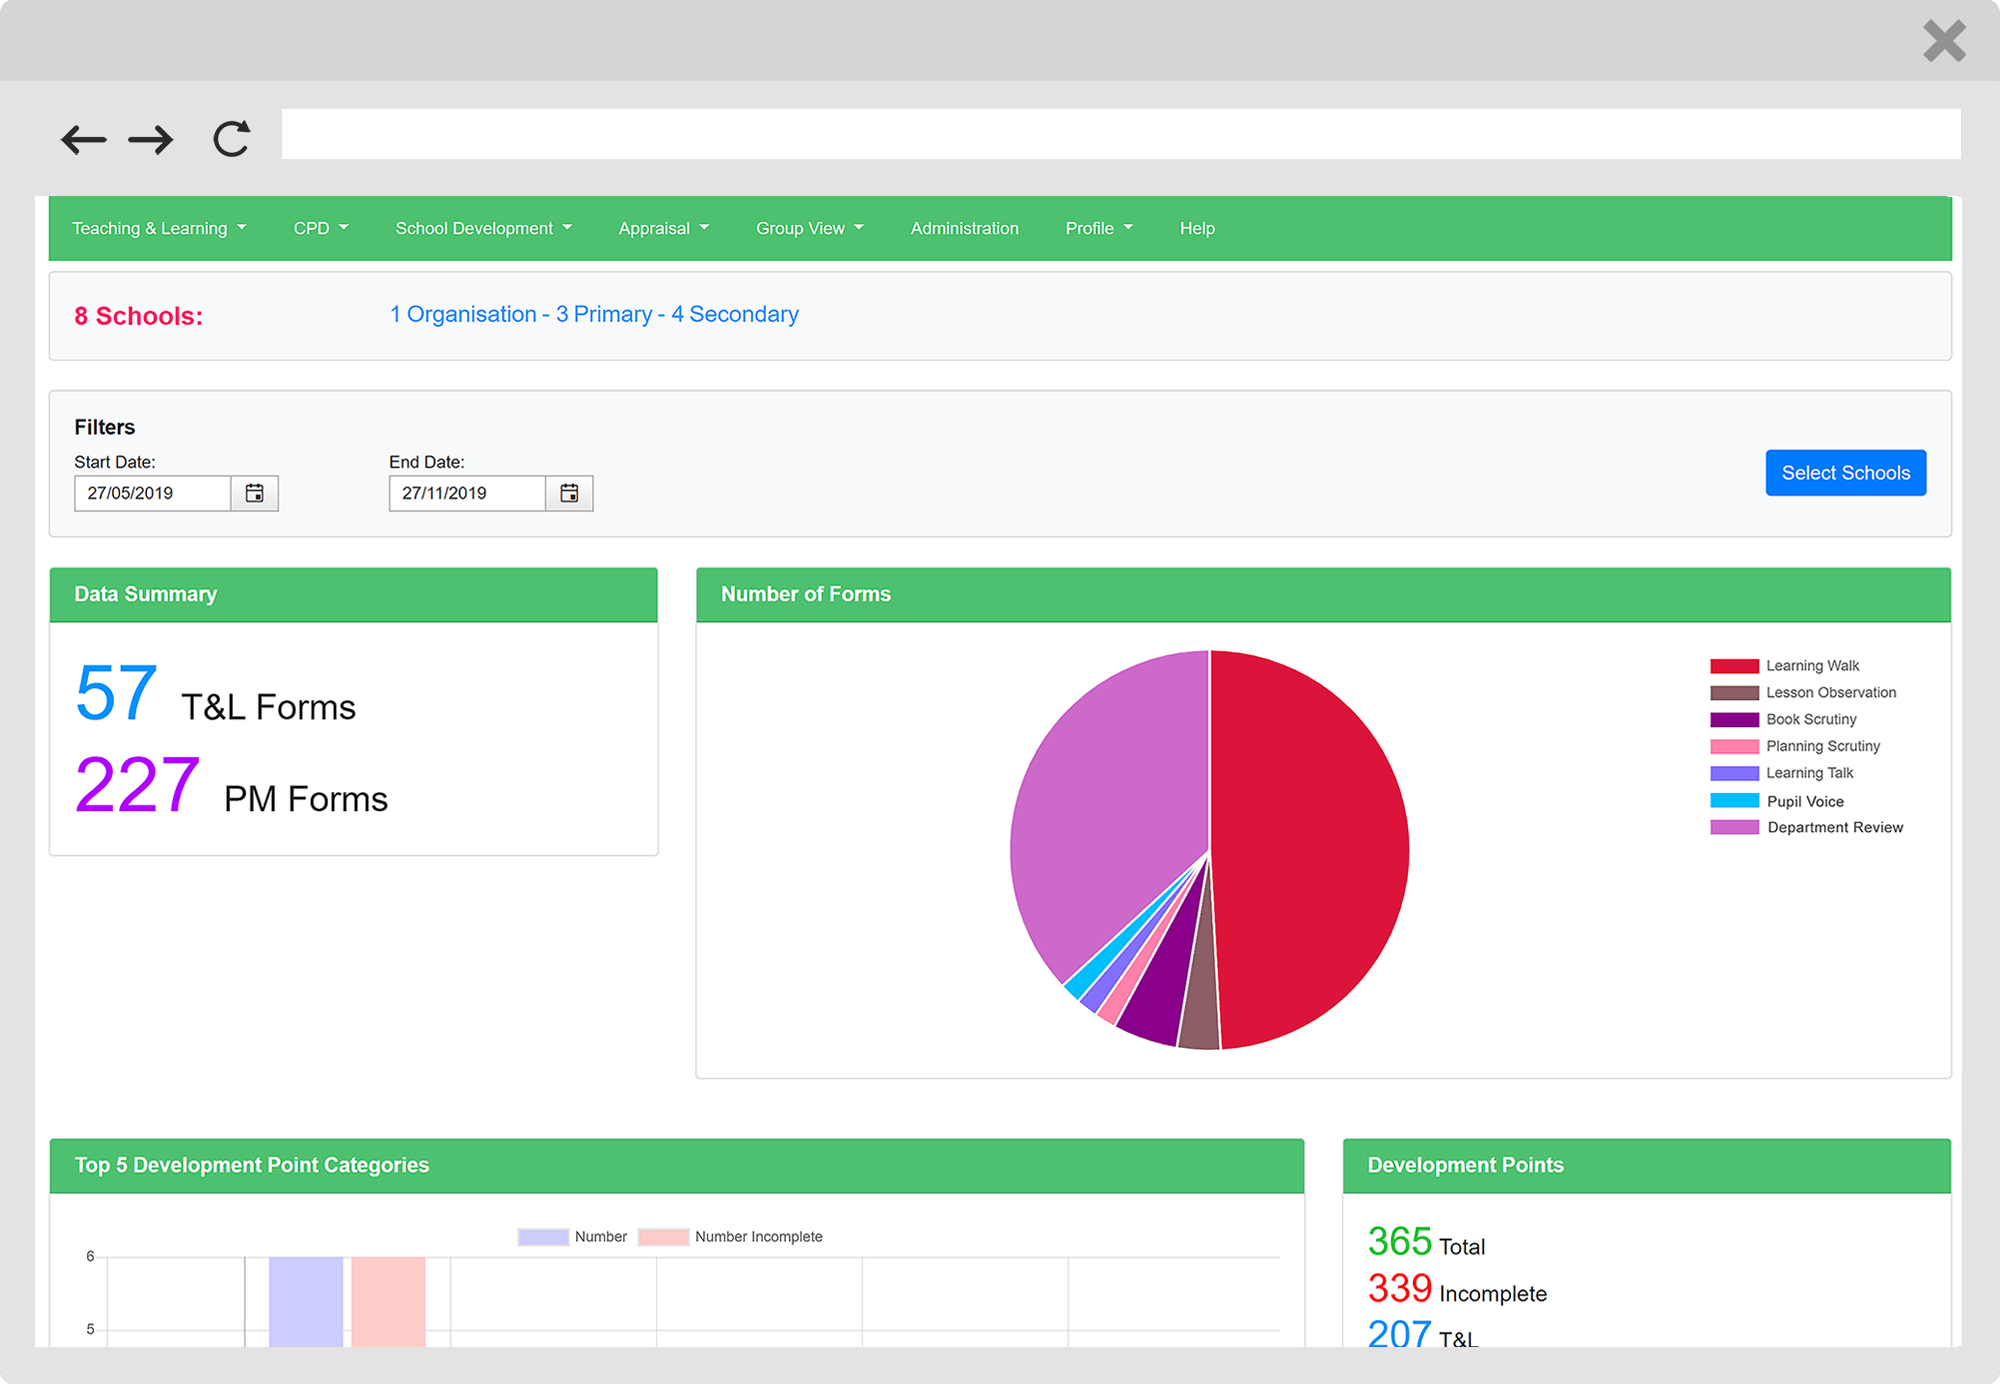
Task: Click the red Learning Walk pie slice
Action: [1310, 850]
